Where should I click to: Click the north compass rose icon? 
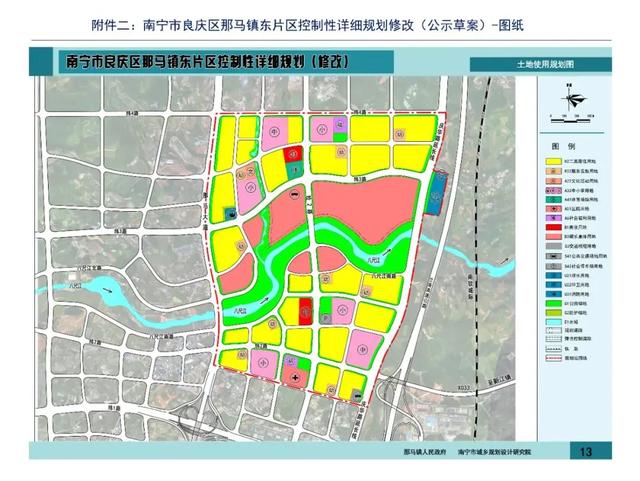(x=572, y=99)
